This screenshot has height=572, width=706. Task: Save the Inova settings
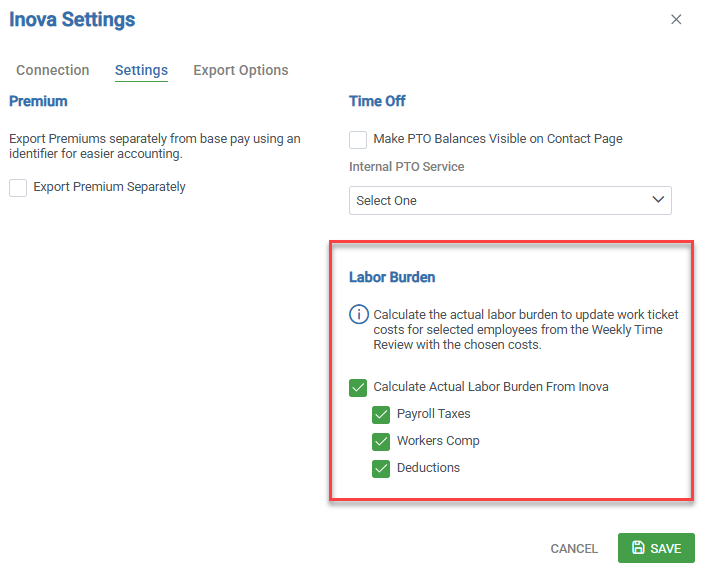click(x=656, y=548)
